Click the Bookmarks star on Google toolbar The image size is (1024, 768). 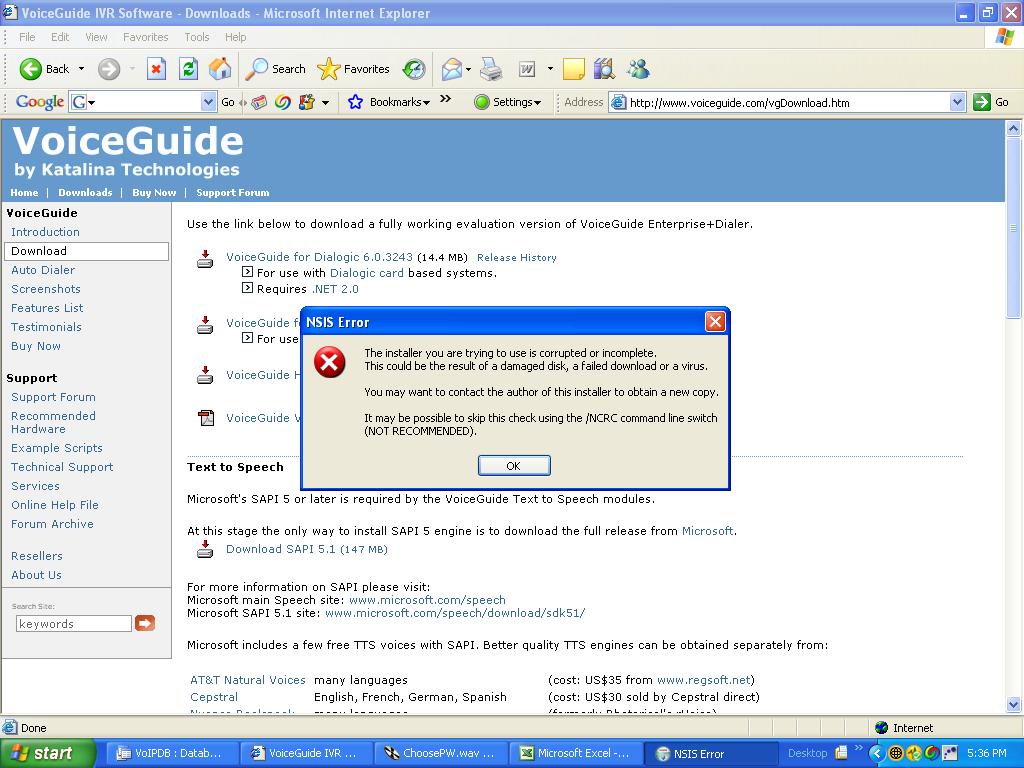[355, 102]
